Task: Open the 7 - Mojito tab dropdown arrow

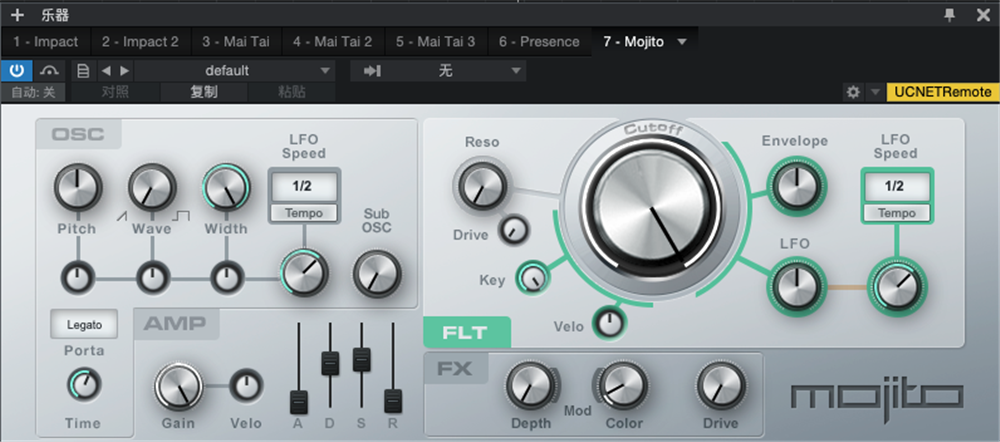Action: [682, 42]
